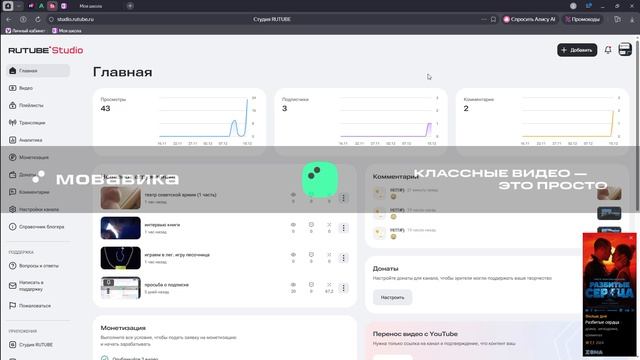Open the channel avatar profile menu
The image size is (640, 360).
coord(625,50)
